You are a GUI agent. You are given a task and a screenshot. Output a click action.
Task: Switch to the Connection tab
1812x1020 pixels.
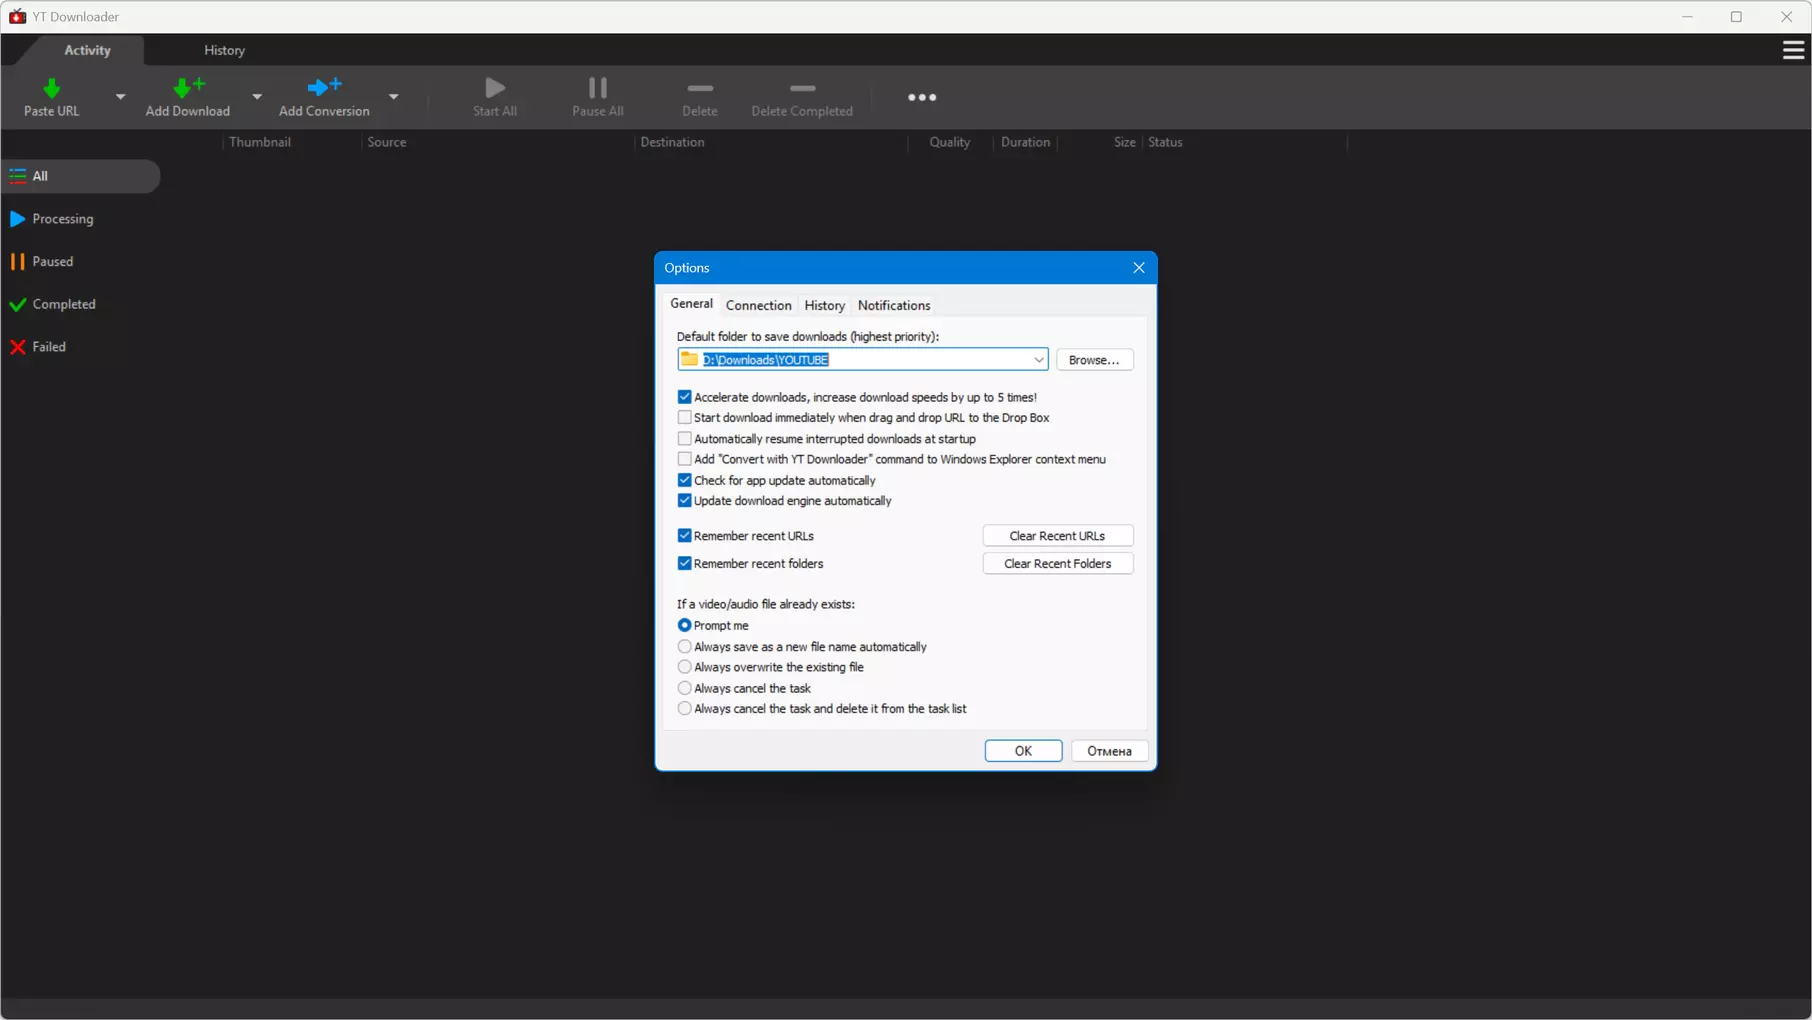758,305
